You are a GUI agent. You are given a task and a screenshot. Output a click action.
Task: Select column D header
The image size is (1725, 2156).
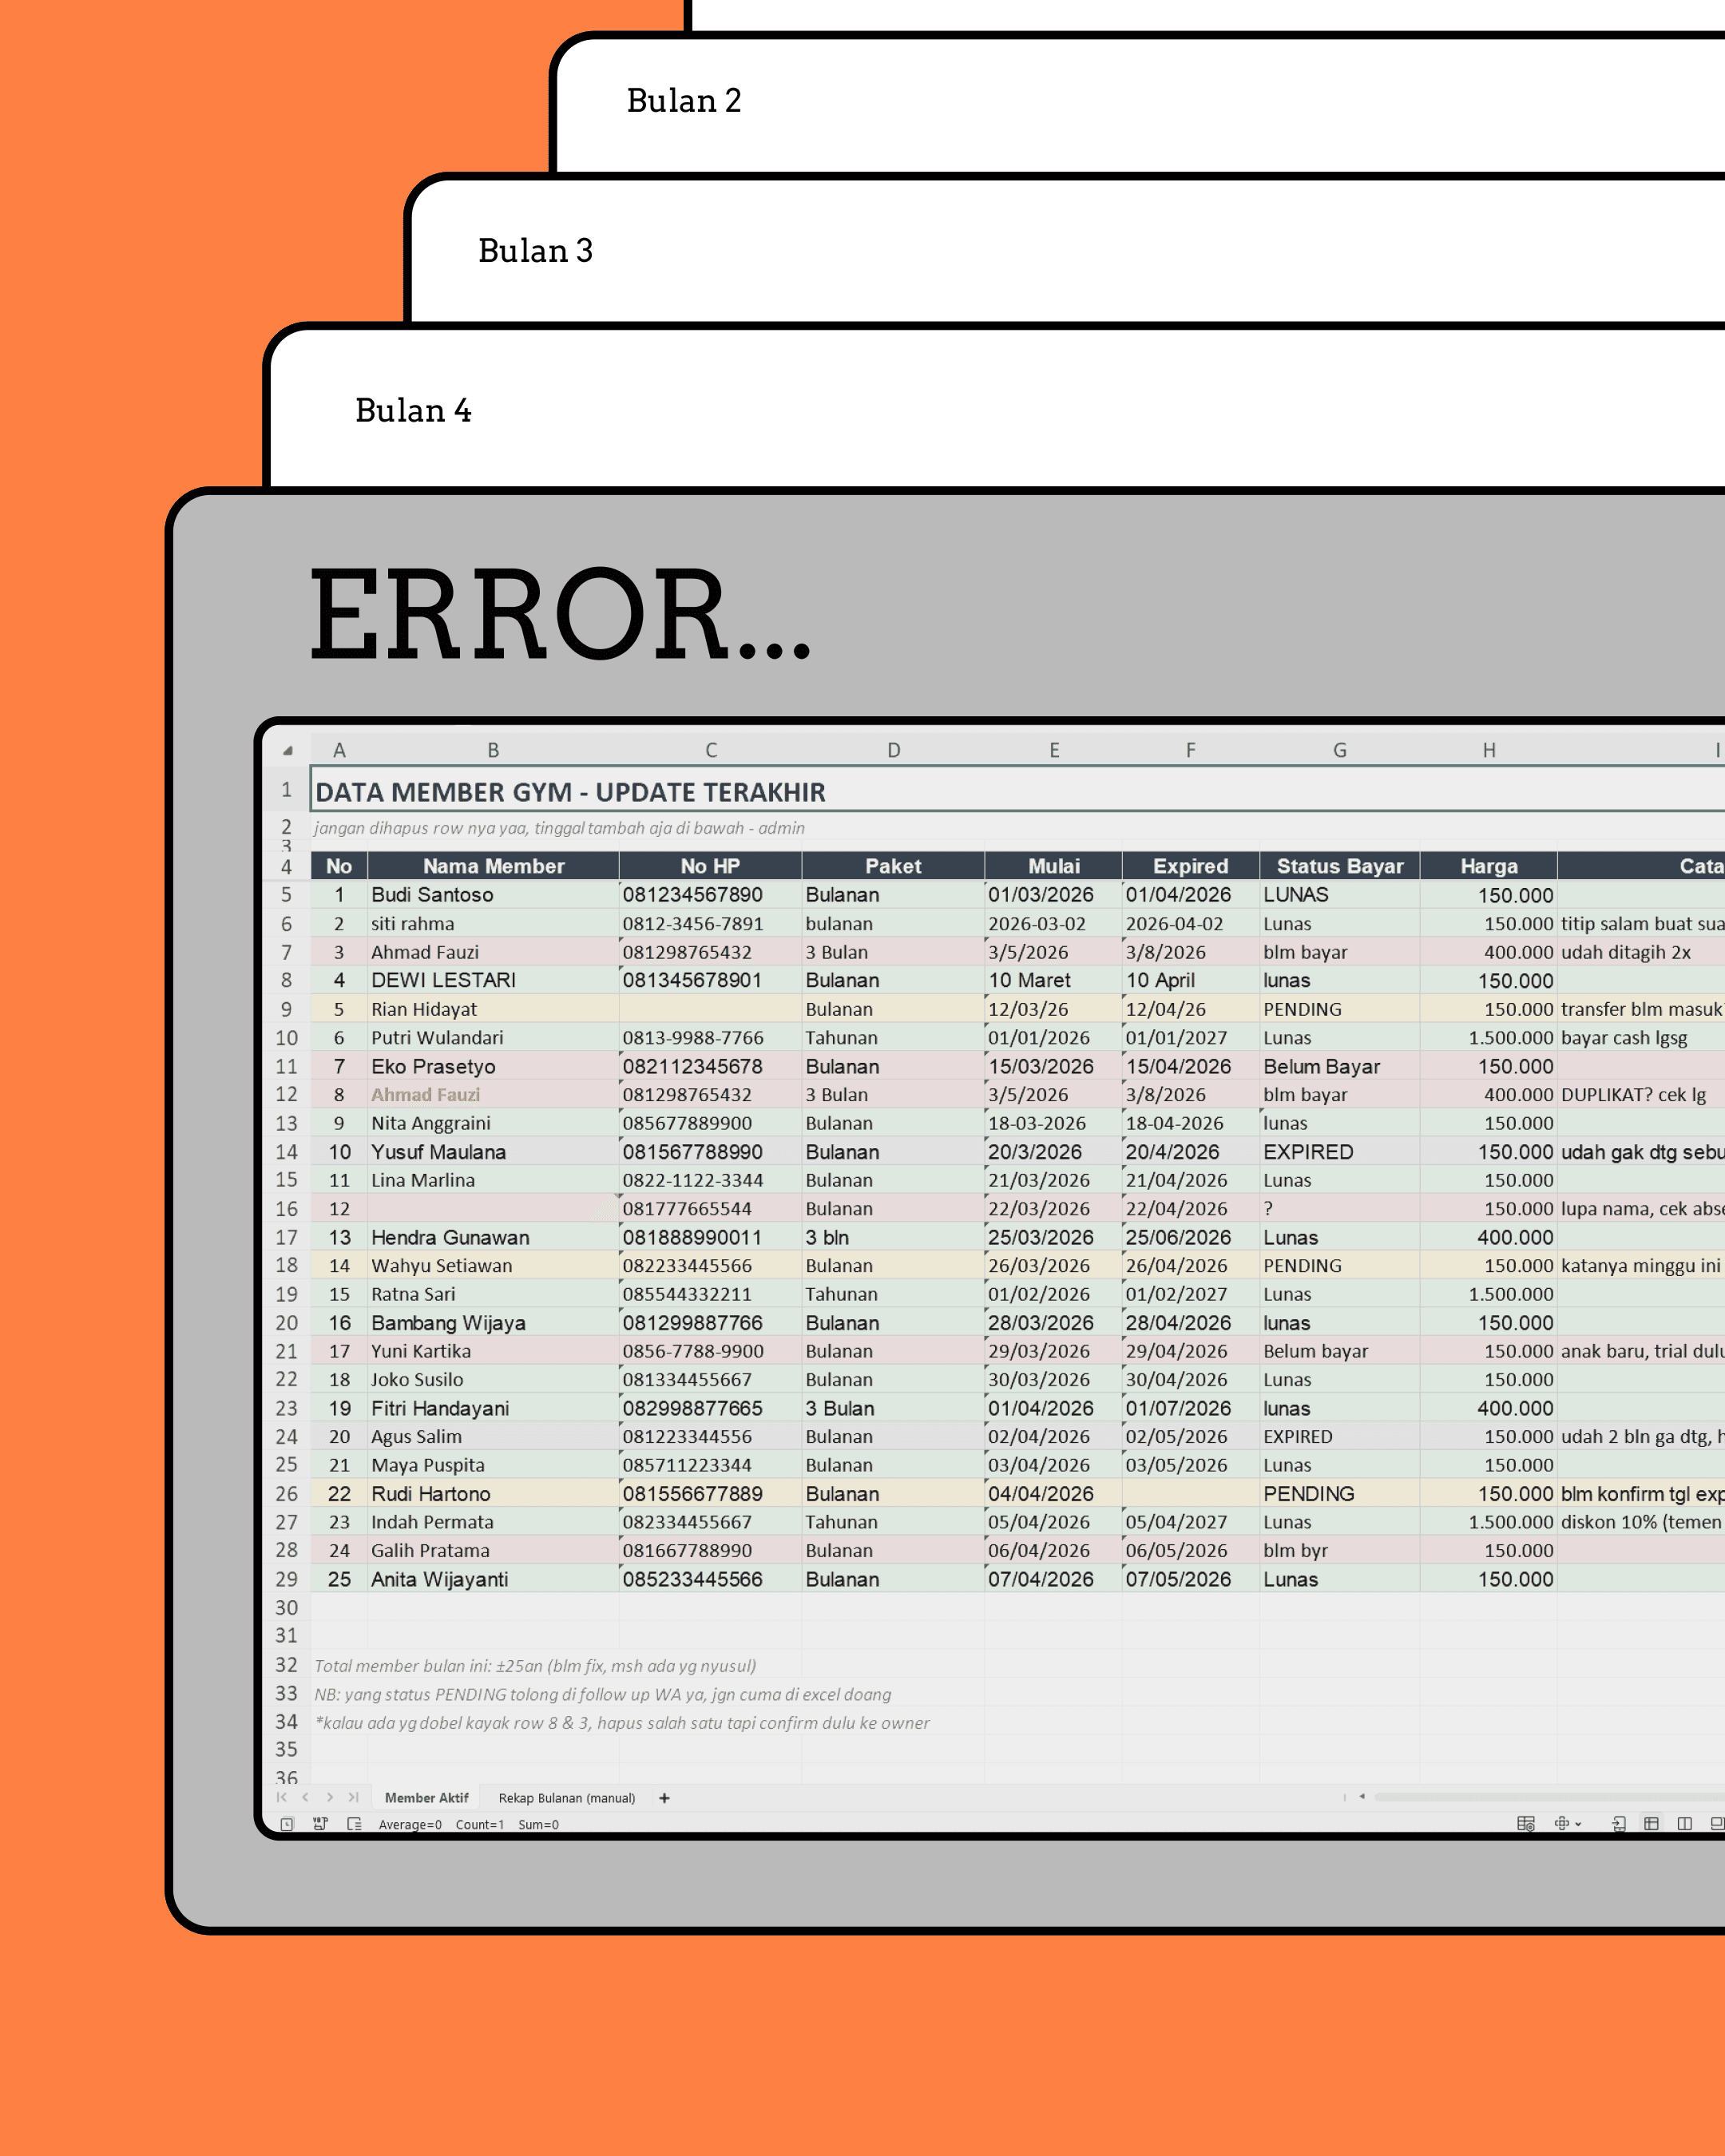click(893, 750)
